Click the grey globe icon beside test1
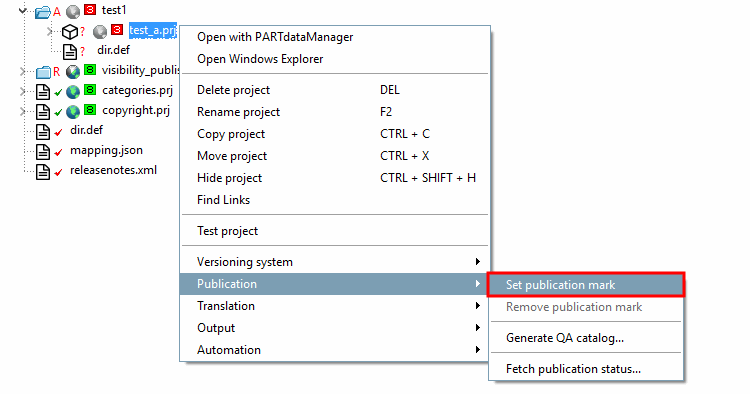The image size is (750, 394). tap(73, 11)
